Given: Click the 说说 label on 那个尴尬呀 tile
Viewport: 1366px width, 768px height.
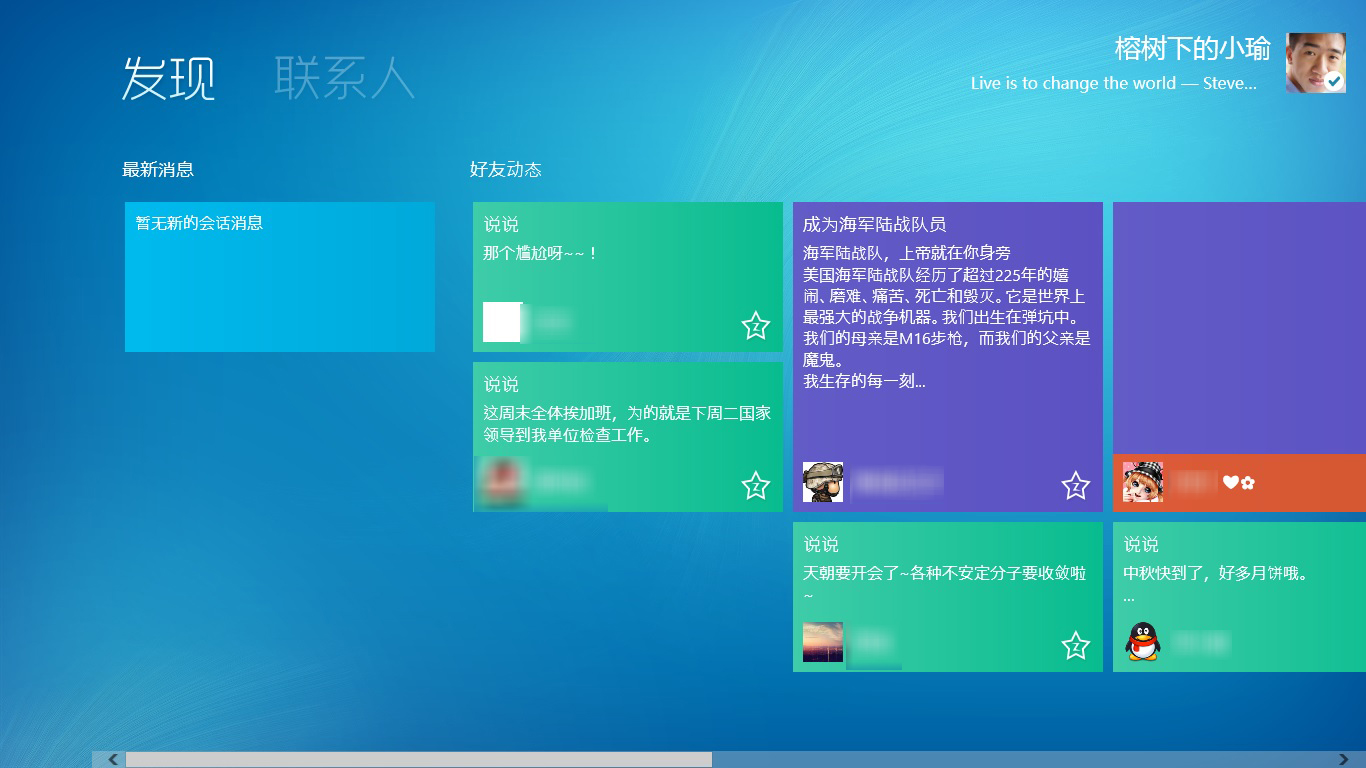Looking at the screenshot, I should [x=501, y=225].
